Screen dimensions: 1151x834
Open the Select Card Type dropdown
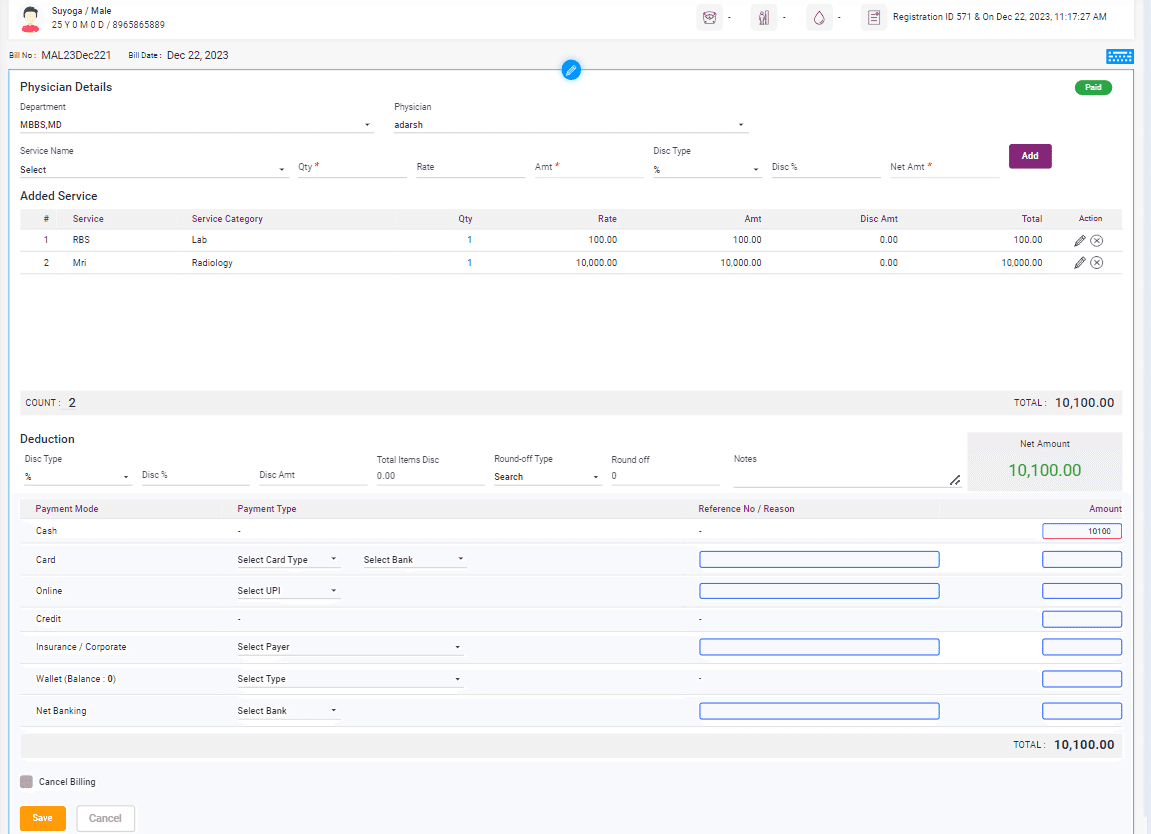coord(288,560)
